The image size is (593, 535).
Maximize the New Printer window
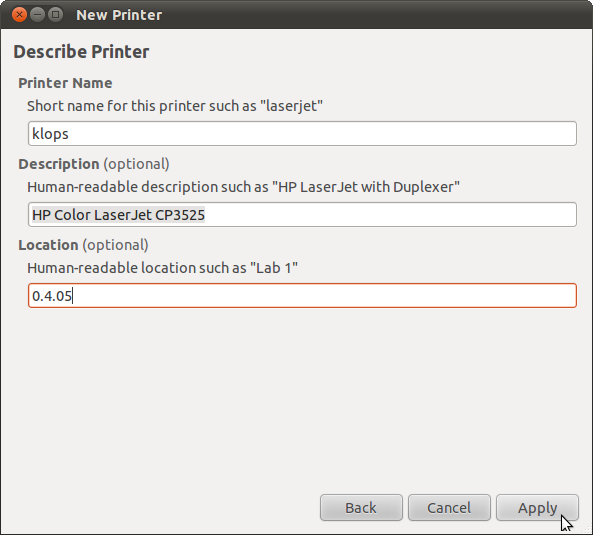(56, 15)
